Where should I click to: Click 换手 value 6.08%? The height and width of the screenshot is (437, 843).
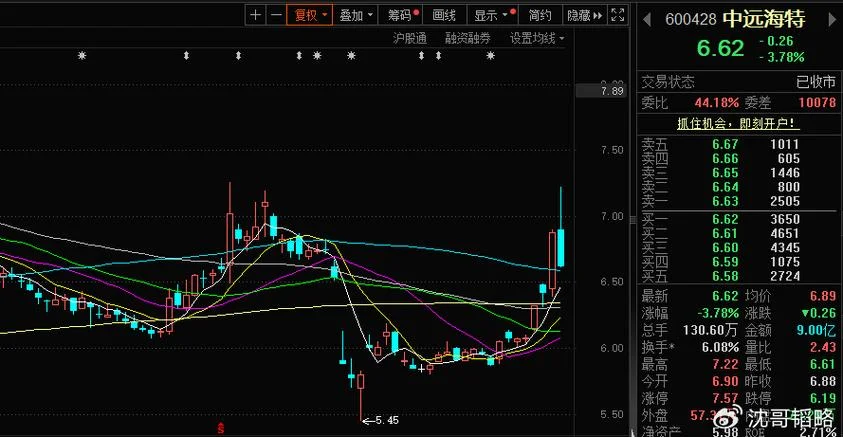(x=720, y=347)
